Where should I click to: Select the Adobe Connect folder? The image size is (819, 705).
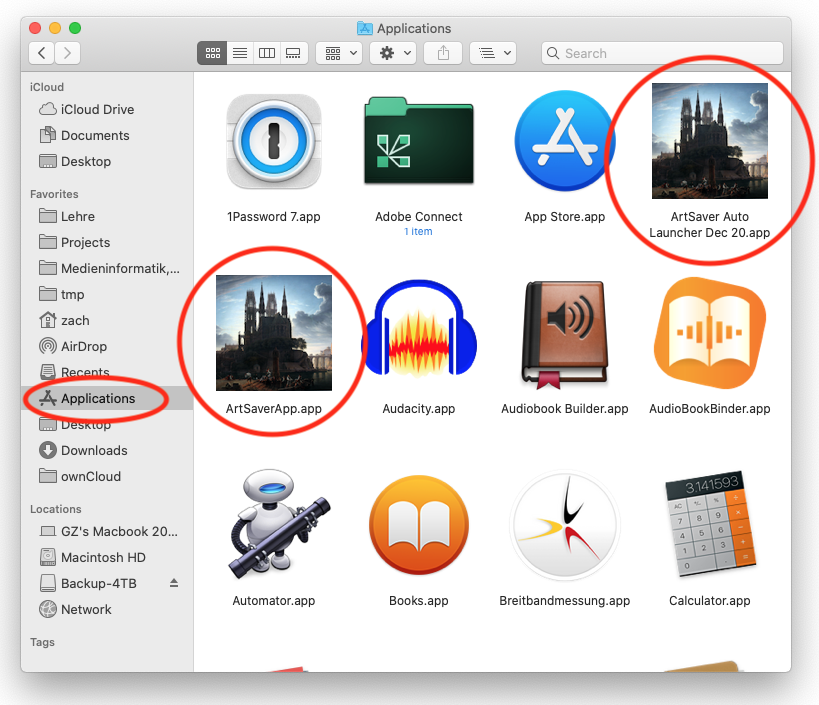pyautogui.click(x=419, y=141)
